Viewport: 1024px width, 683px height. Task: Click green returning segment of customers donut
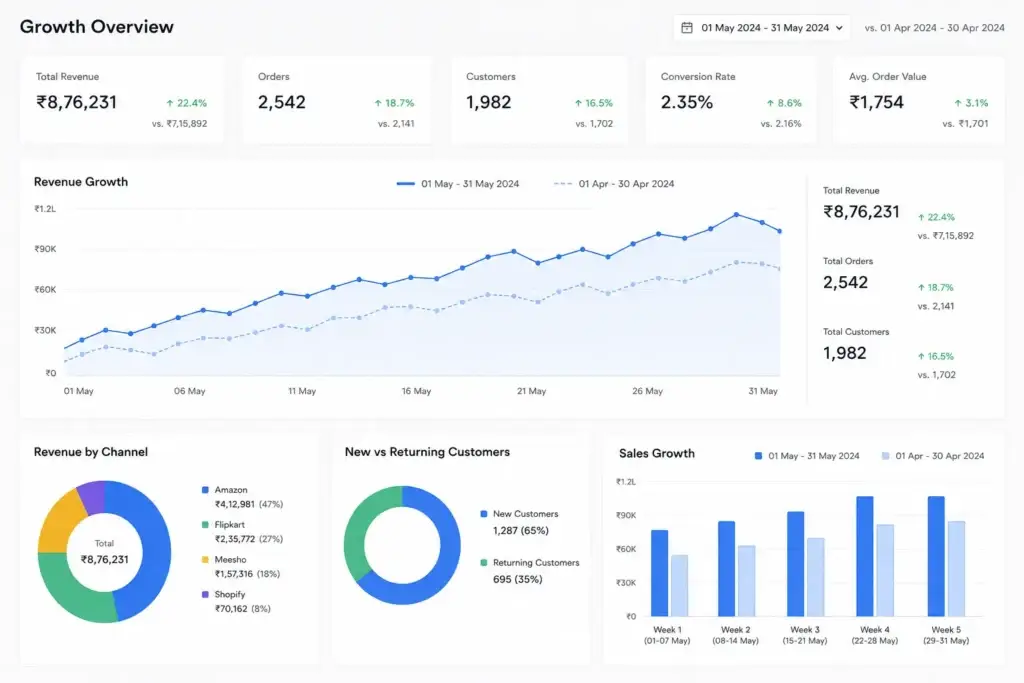355,532
